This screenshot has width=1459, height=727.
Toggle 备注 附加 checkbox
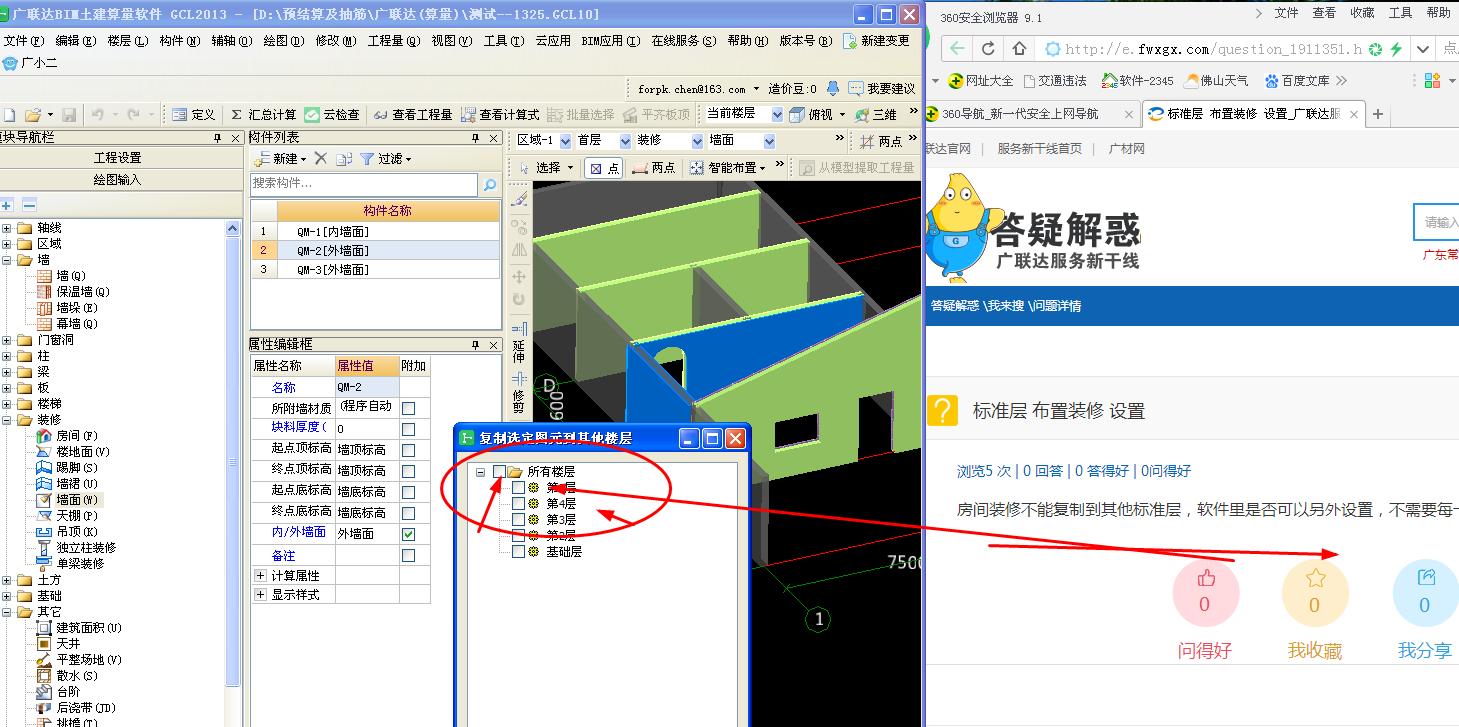[408, 555]
